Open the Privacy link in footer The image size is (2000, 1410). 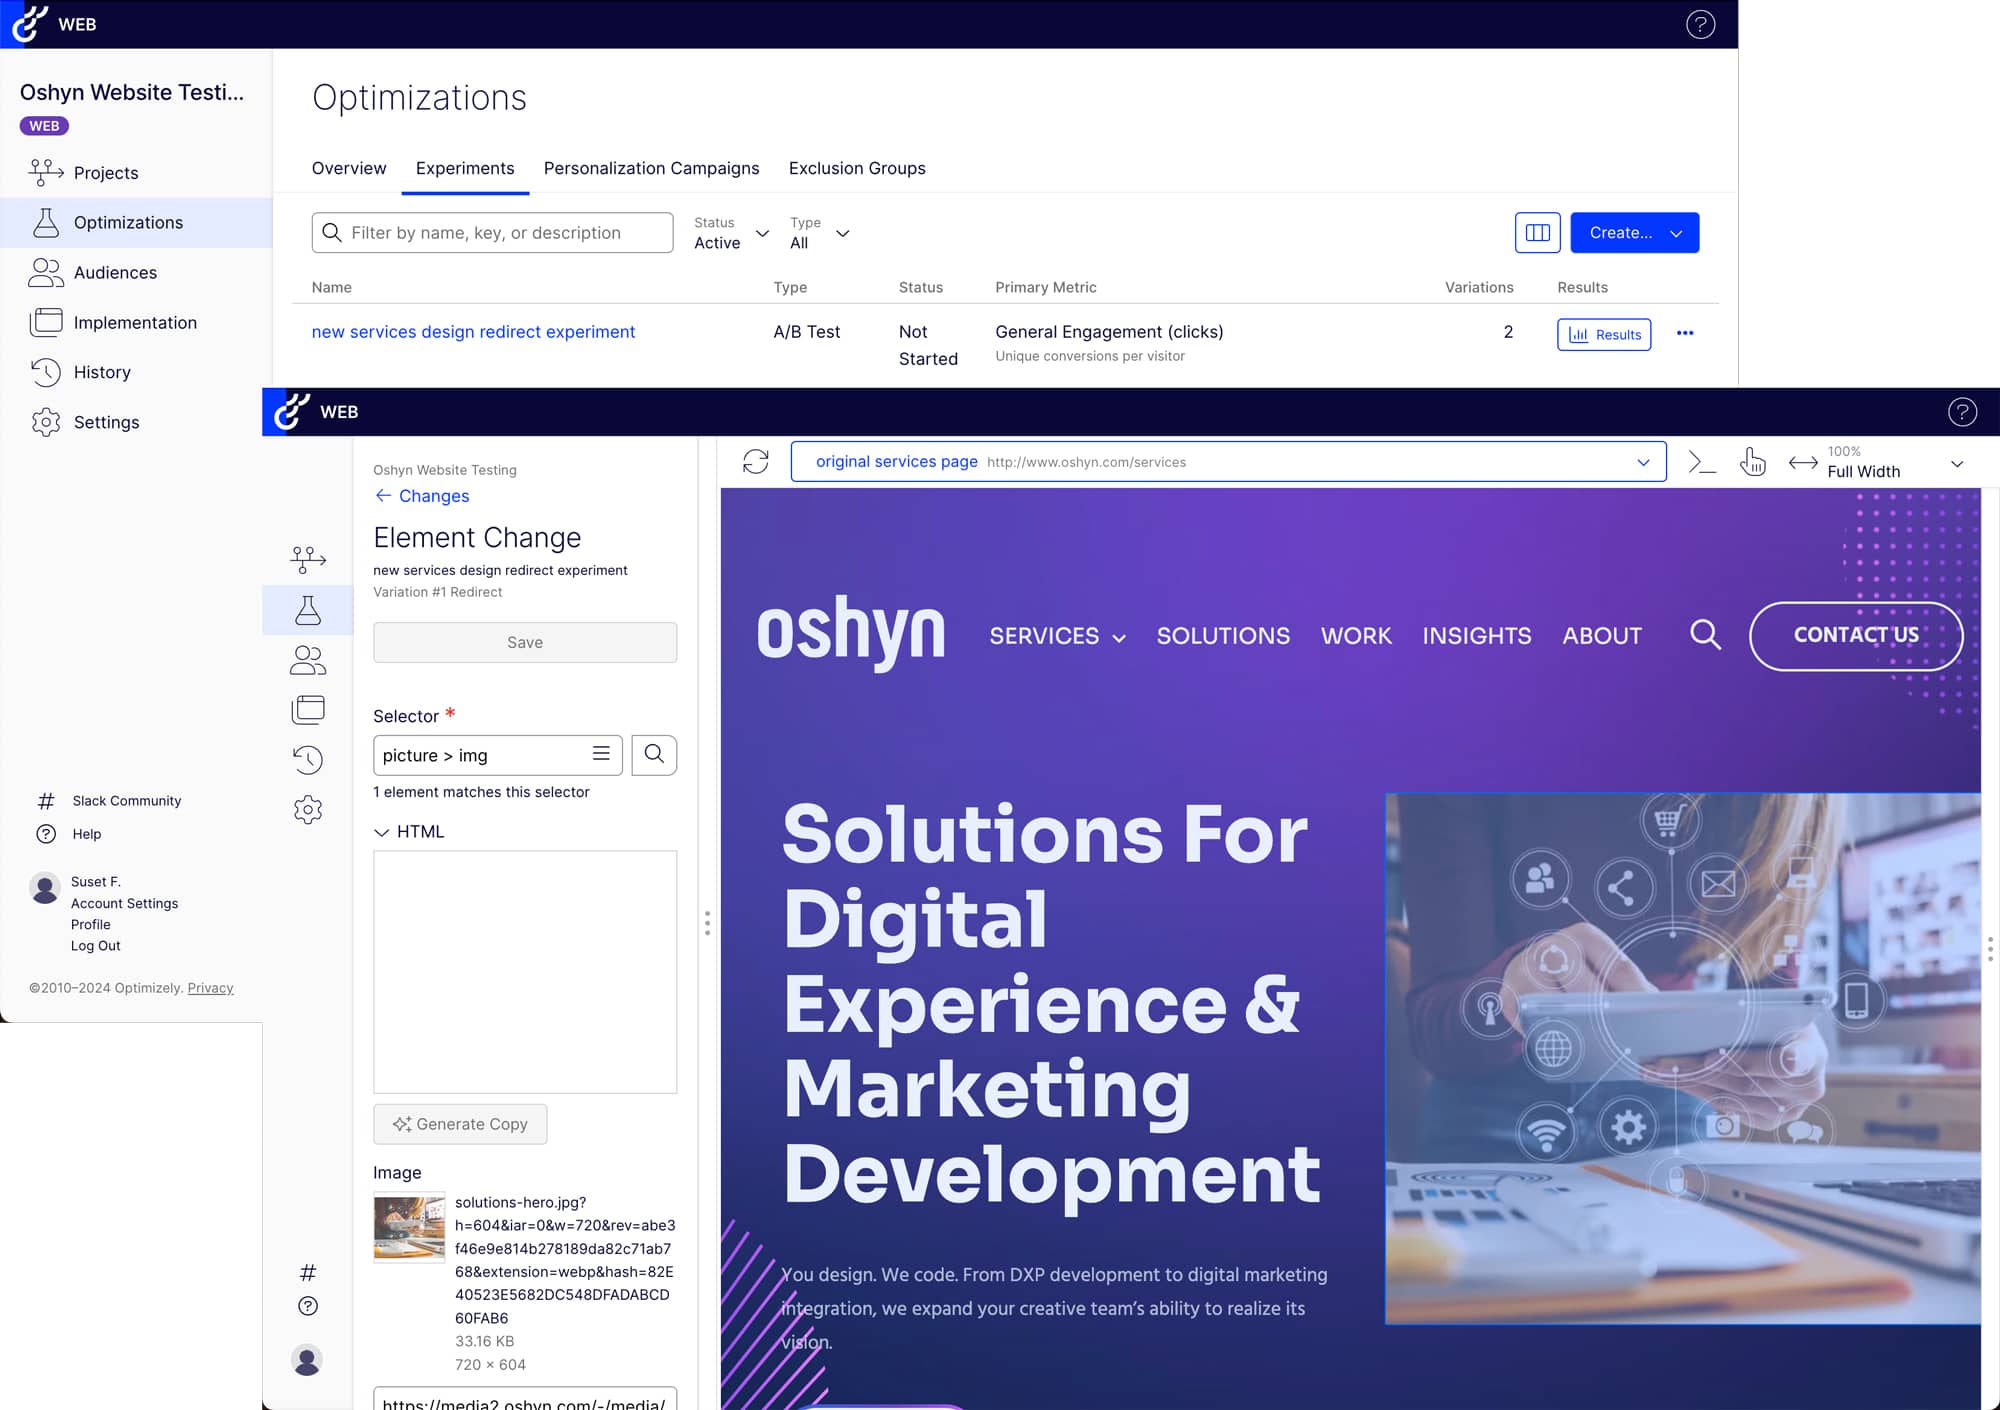tap(210, 988)
